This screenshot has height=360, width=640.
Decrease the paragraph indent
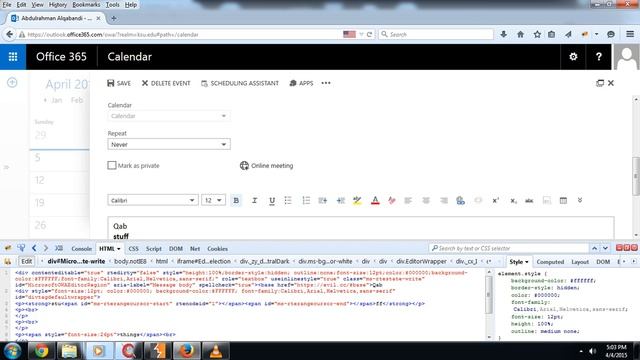[x=323, y=200]
